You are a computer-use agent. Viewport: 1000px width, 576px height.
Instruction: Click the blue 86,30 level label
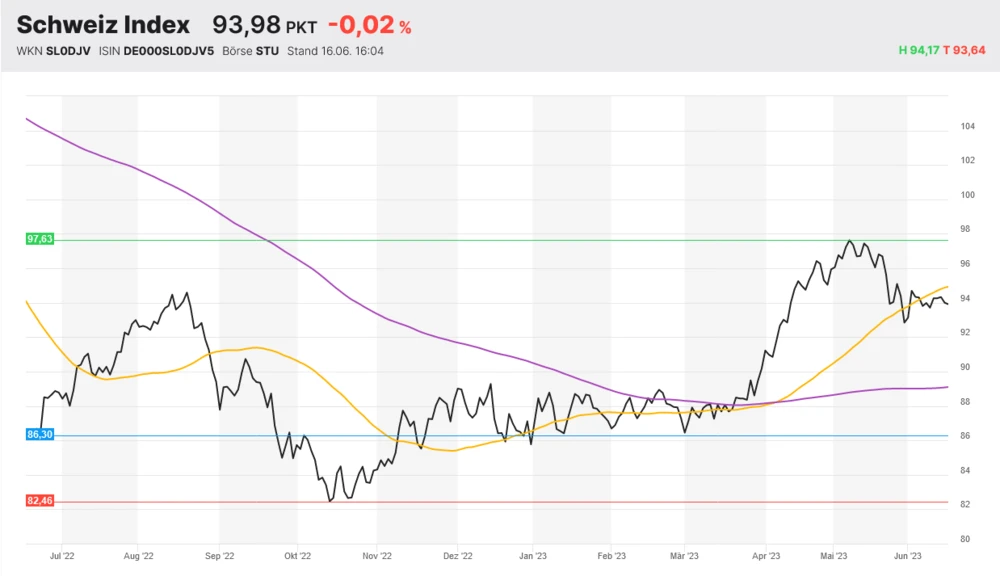tap(39, 436)
